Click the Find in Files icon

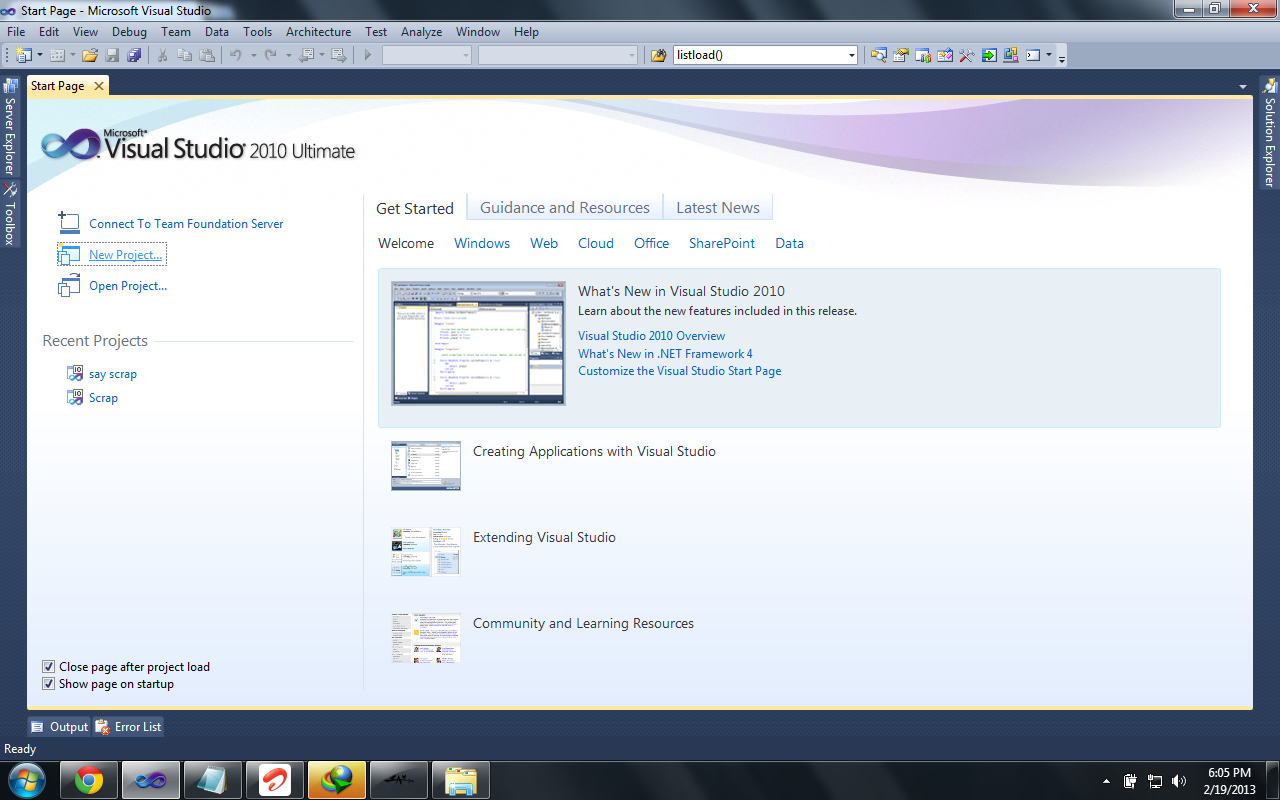click(658, 55)
